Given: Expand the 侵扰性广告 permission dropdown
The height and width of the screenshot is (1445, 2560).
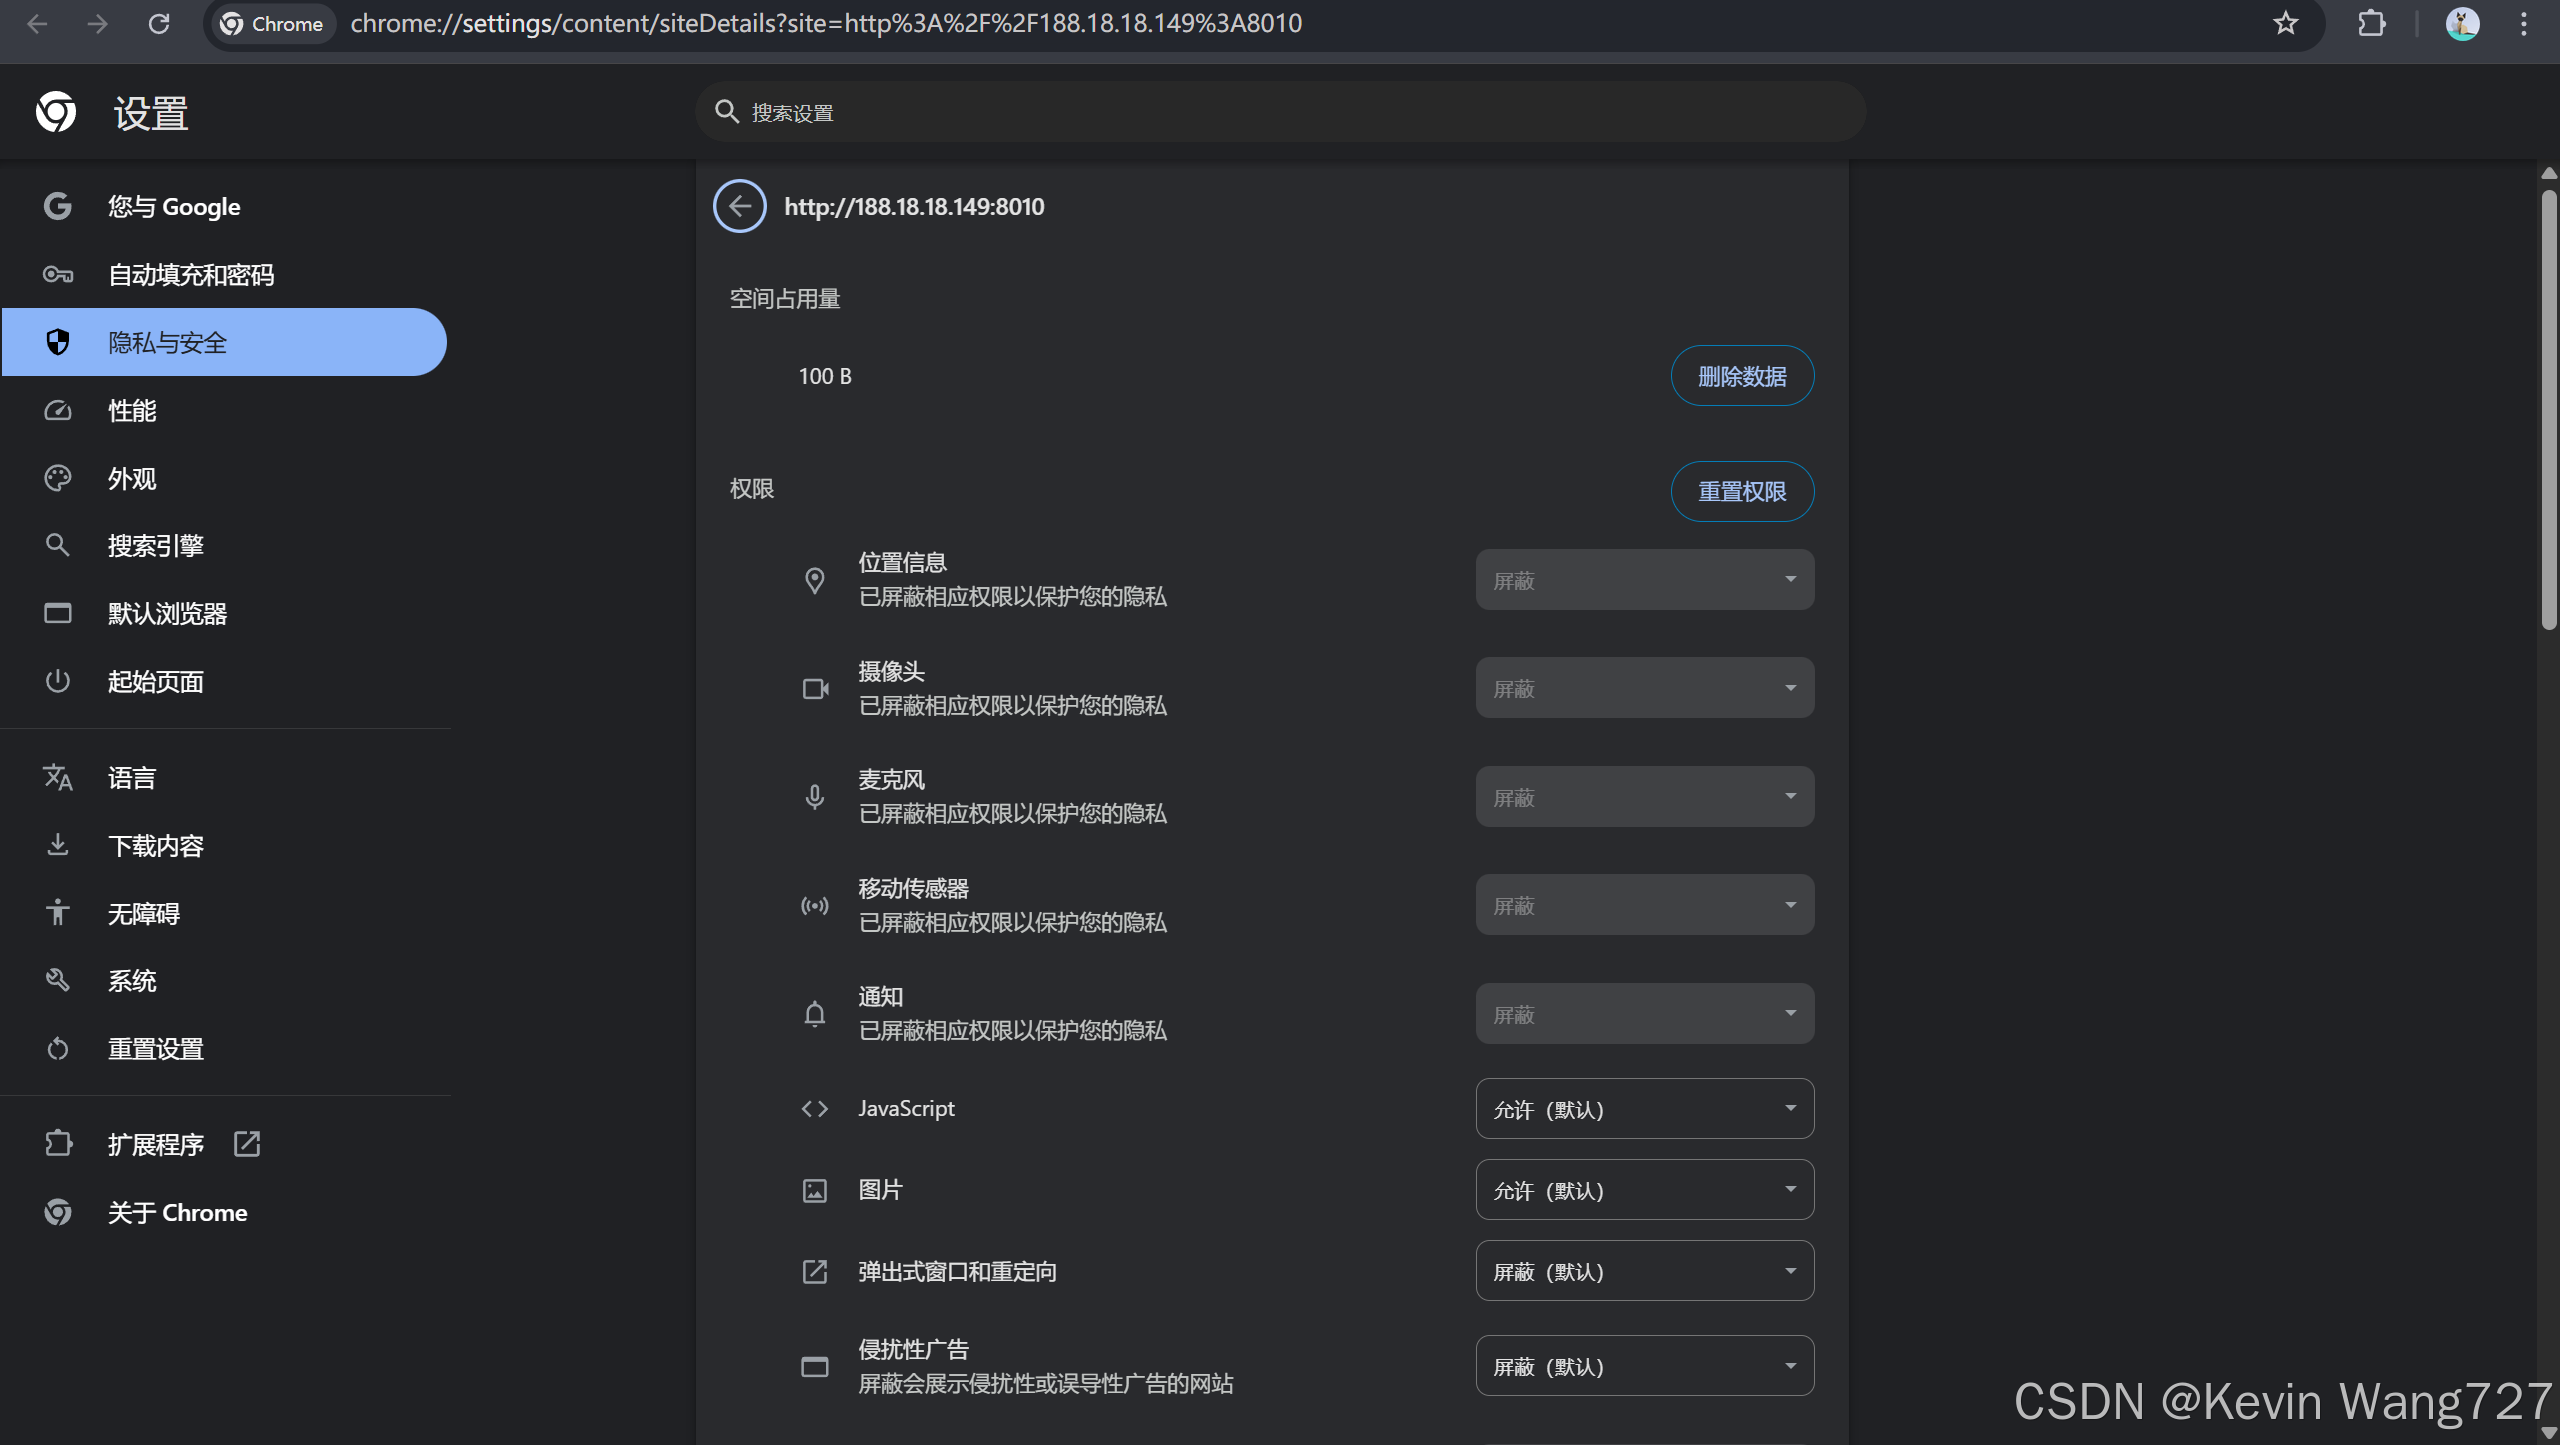Looking at the screenshot, I should tap(1644, 1366).
